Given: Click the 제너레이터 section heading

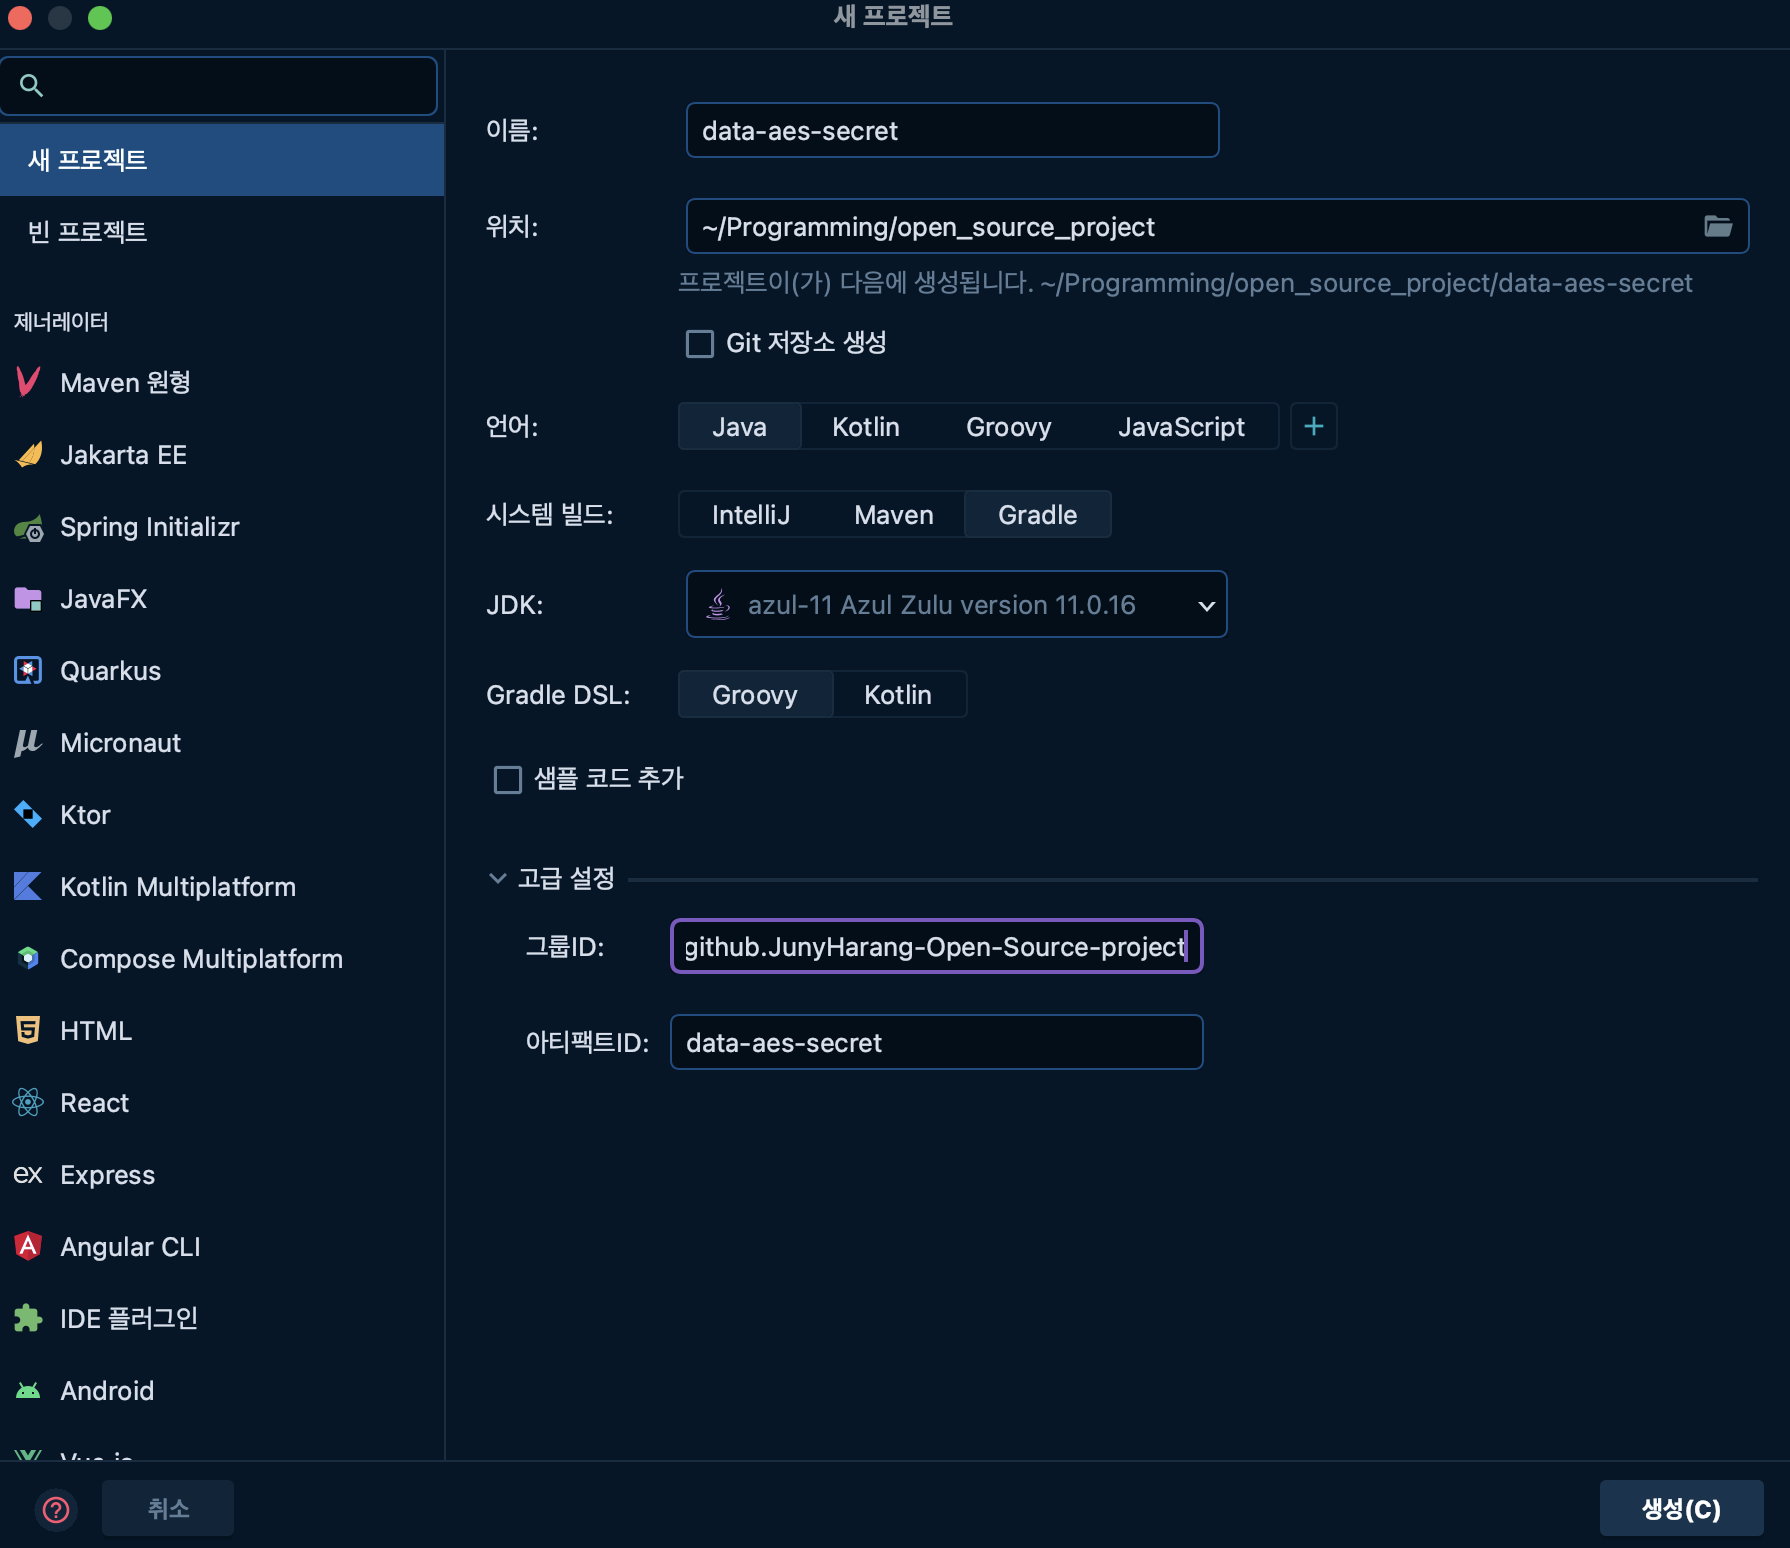Looking at the screenshot, I should [61, 322].
